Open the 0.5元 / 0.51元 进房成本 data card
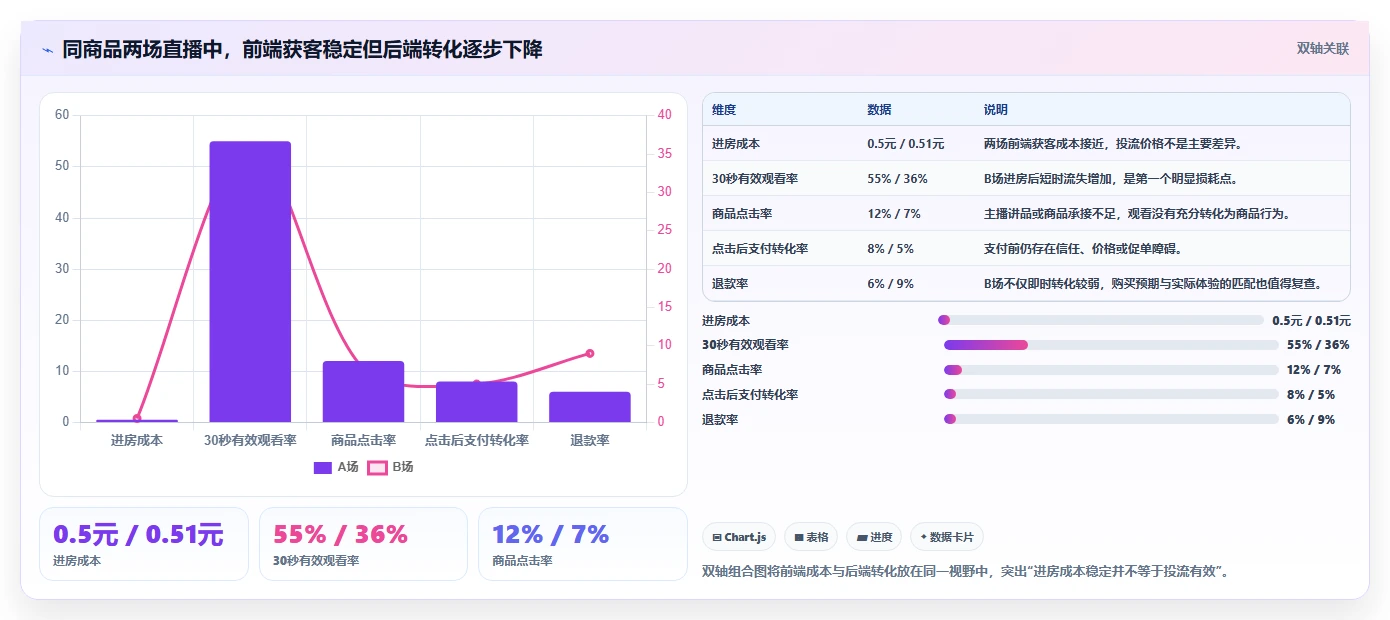Image resolution: width=1390 pixels, height=620 pixels. point(144,544)
